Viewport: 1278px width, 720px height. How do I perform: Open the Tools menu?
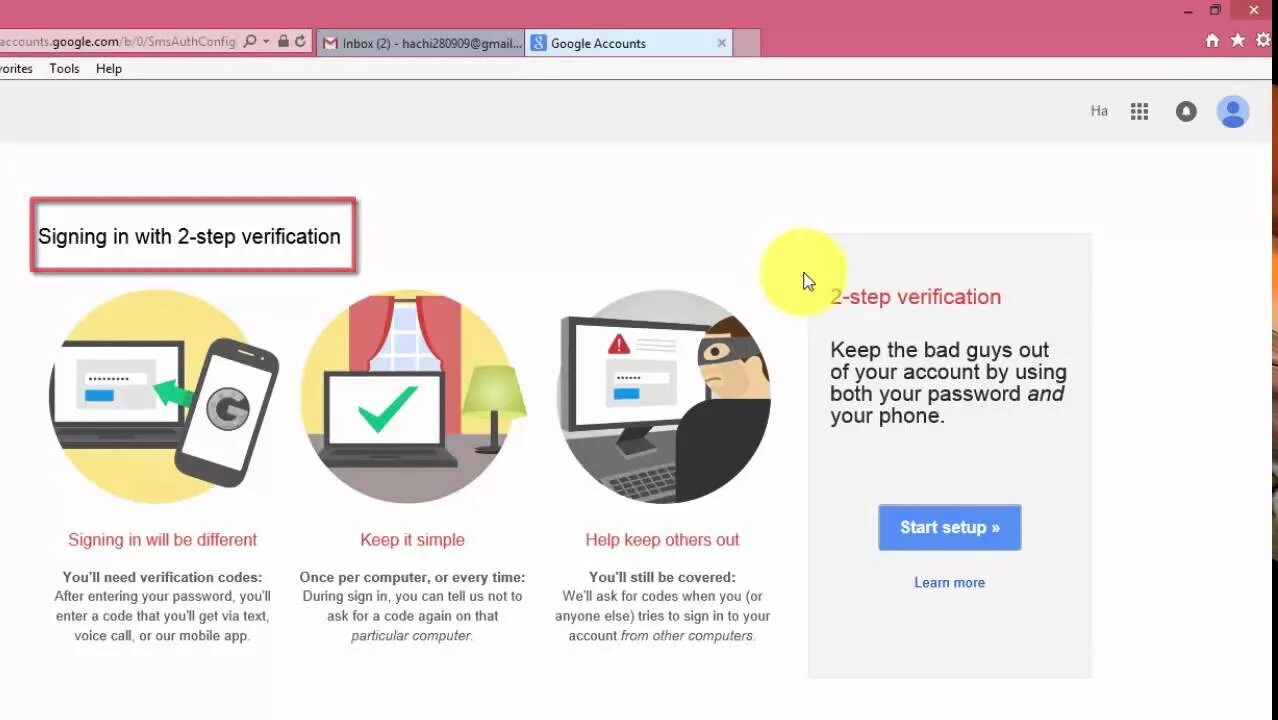(x=64, y=69)
